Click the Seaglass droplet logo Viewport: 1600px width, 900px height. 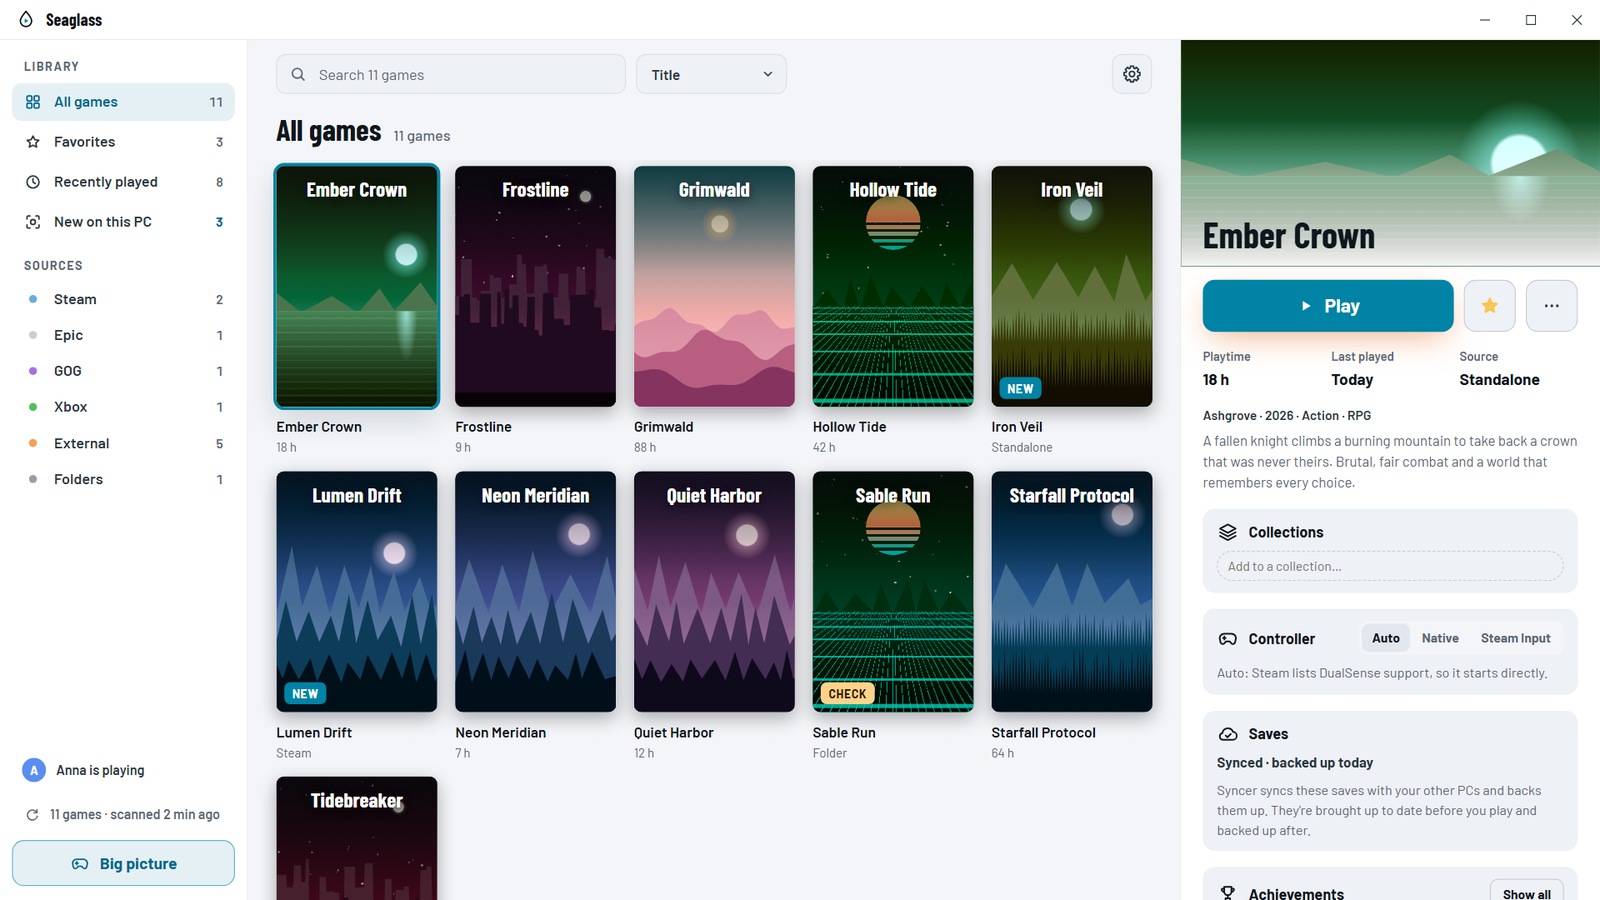(26, 20)
